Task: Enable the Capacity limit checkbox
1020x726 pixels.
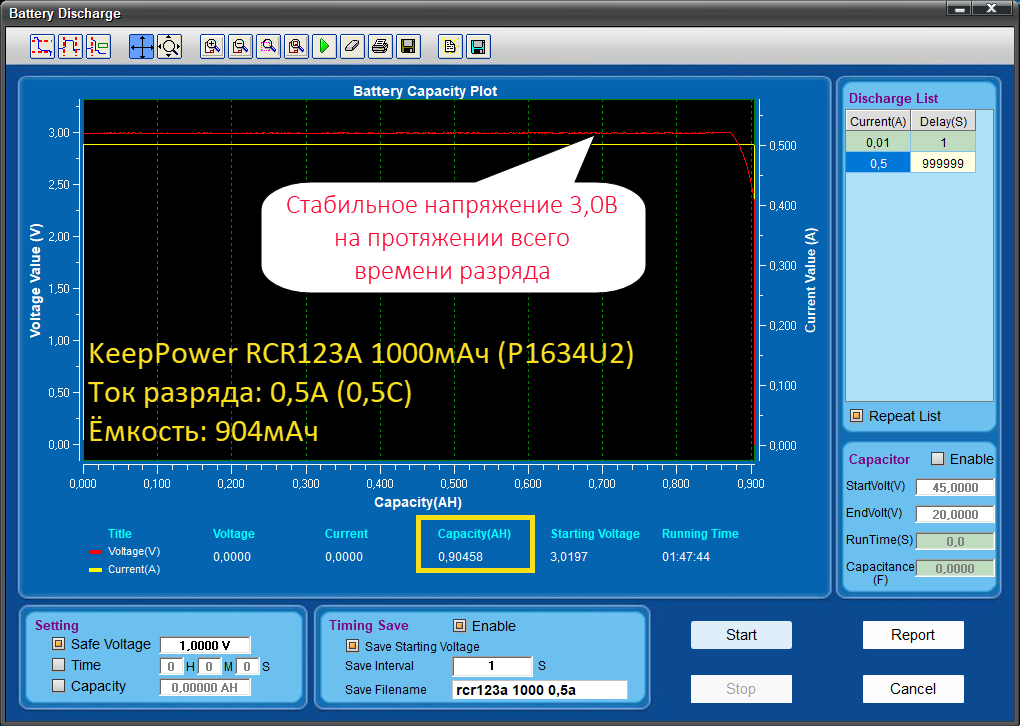Action: [x=59, y=686]
